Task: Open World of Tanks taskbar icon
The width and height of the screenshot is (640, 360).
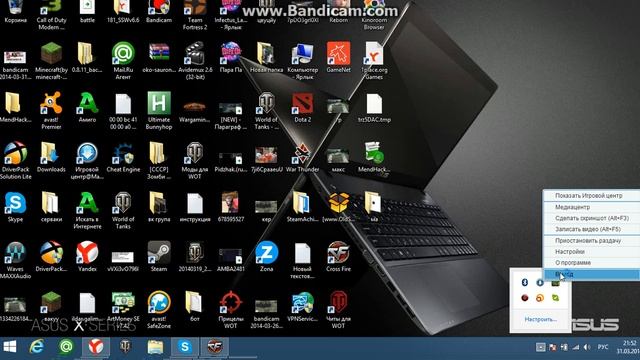Action: point(125,347)
